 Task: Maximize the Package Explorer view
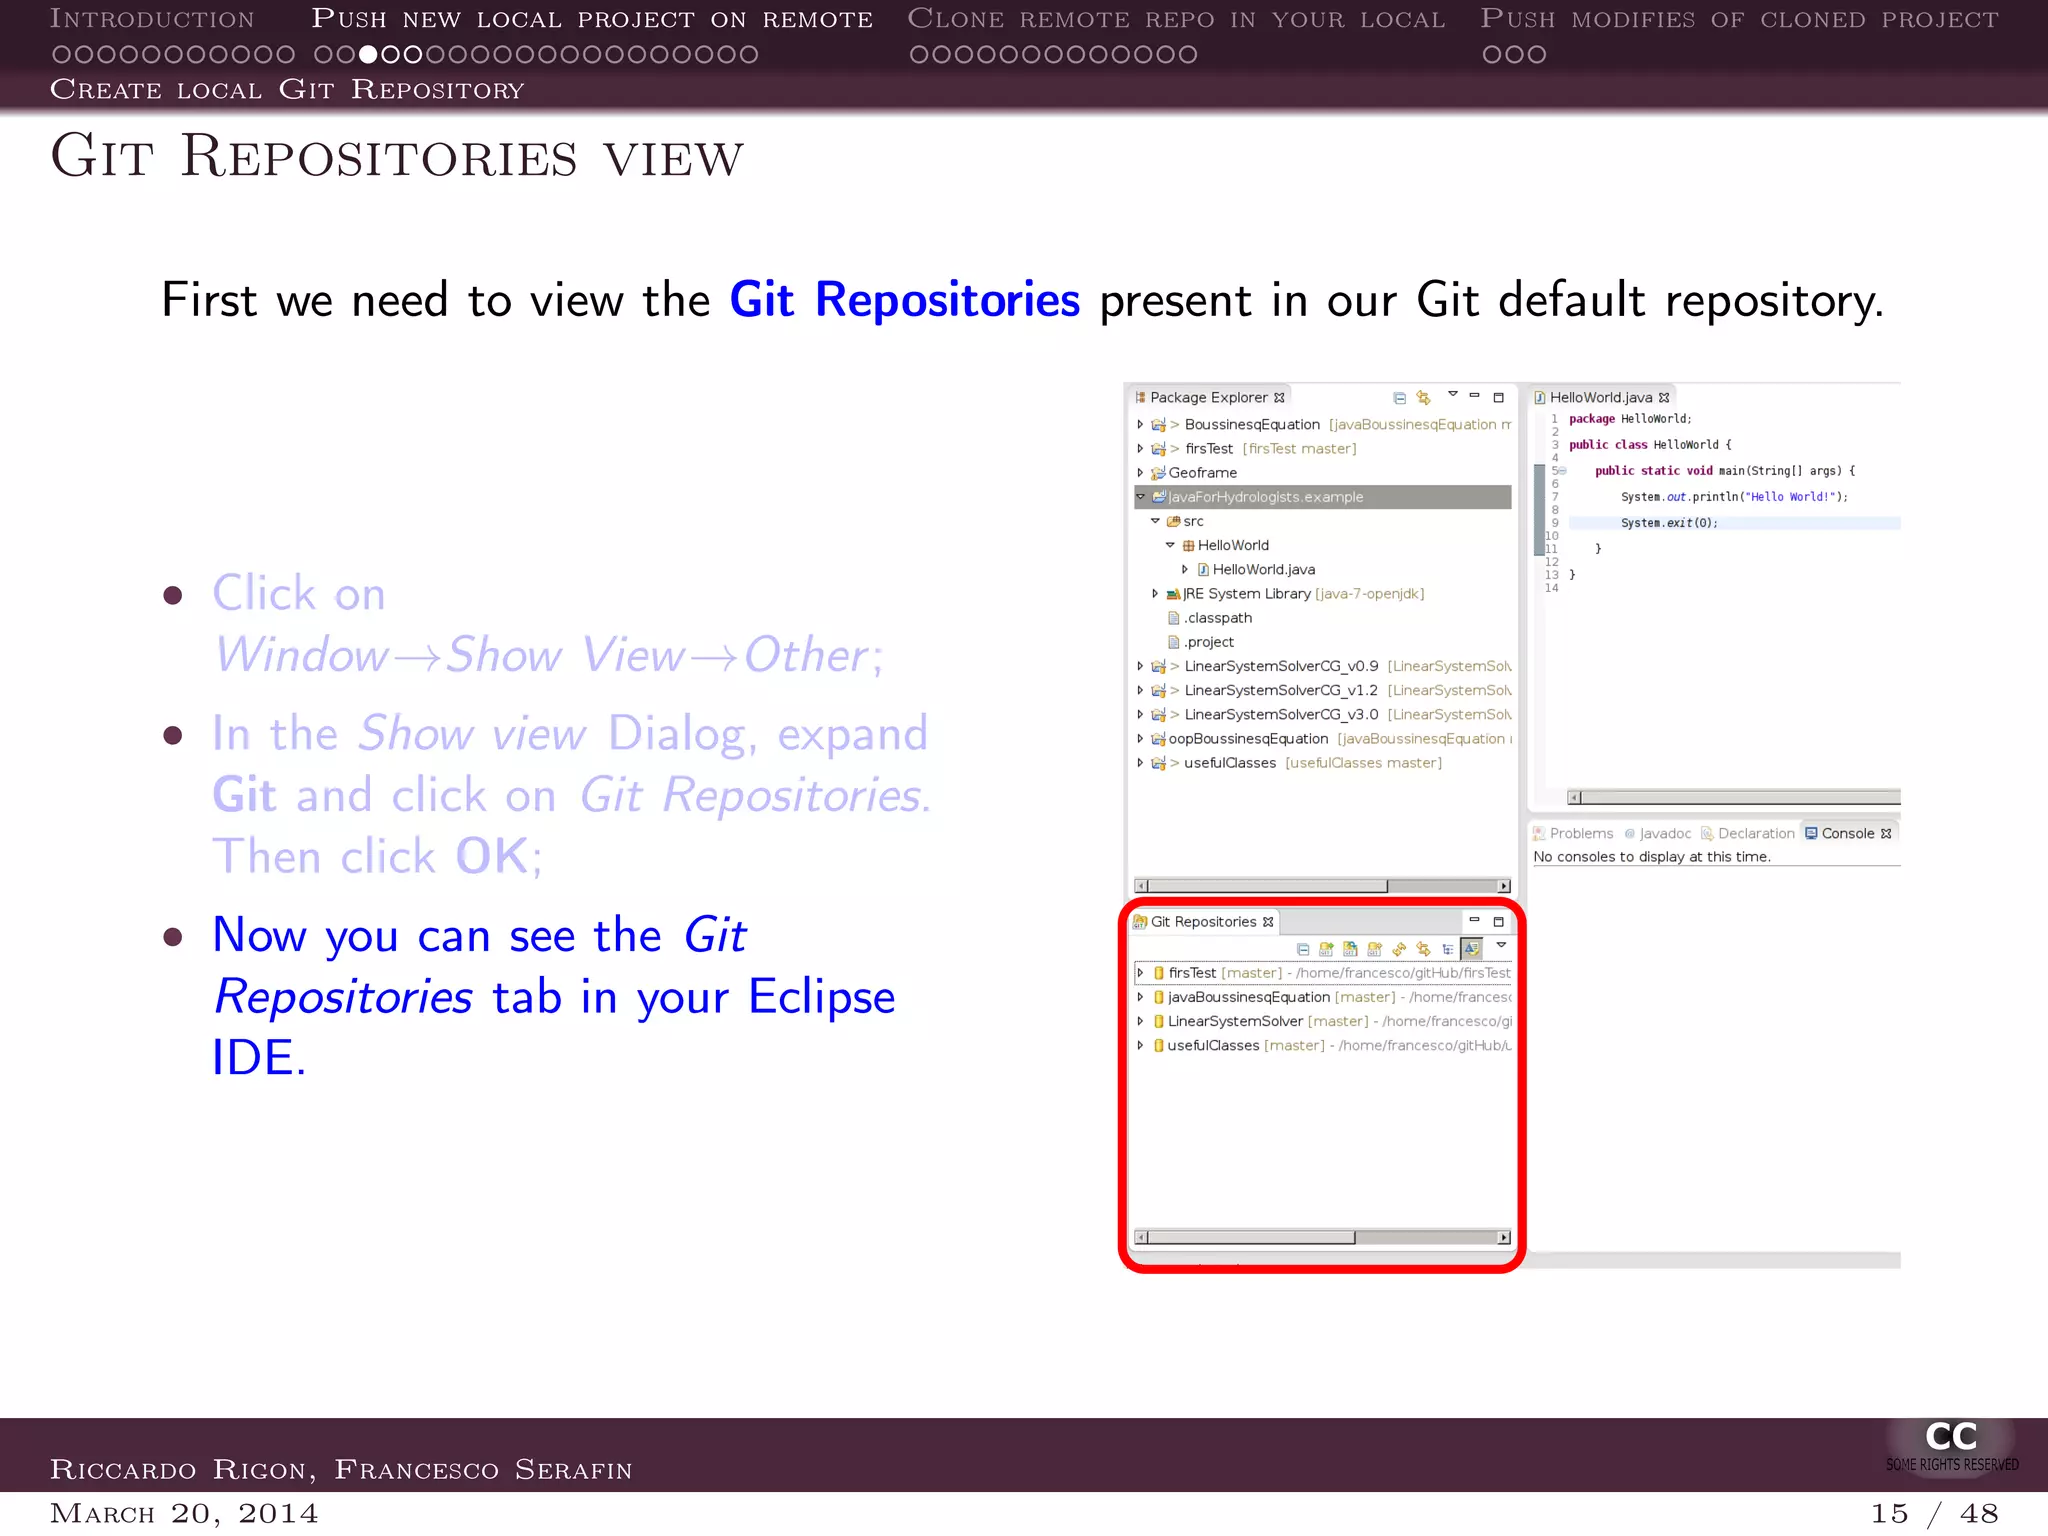1498,397
